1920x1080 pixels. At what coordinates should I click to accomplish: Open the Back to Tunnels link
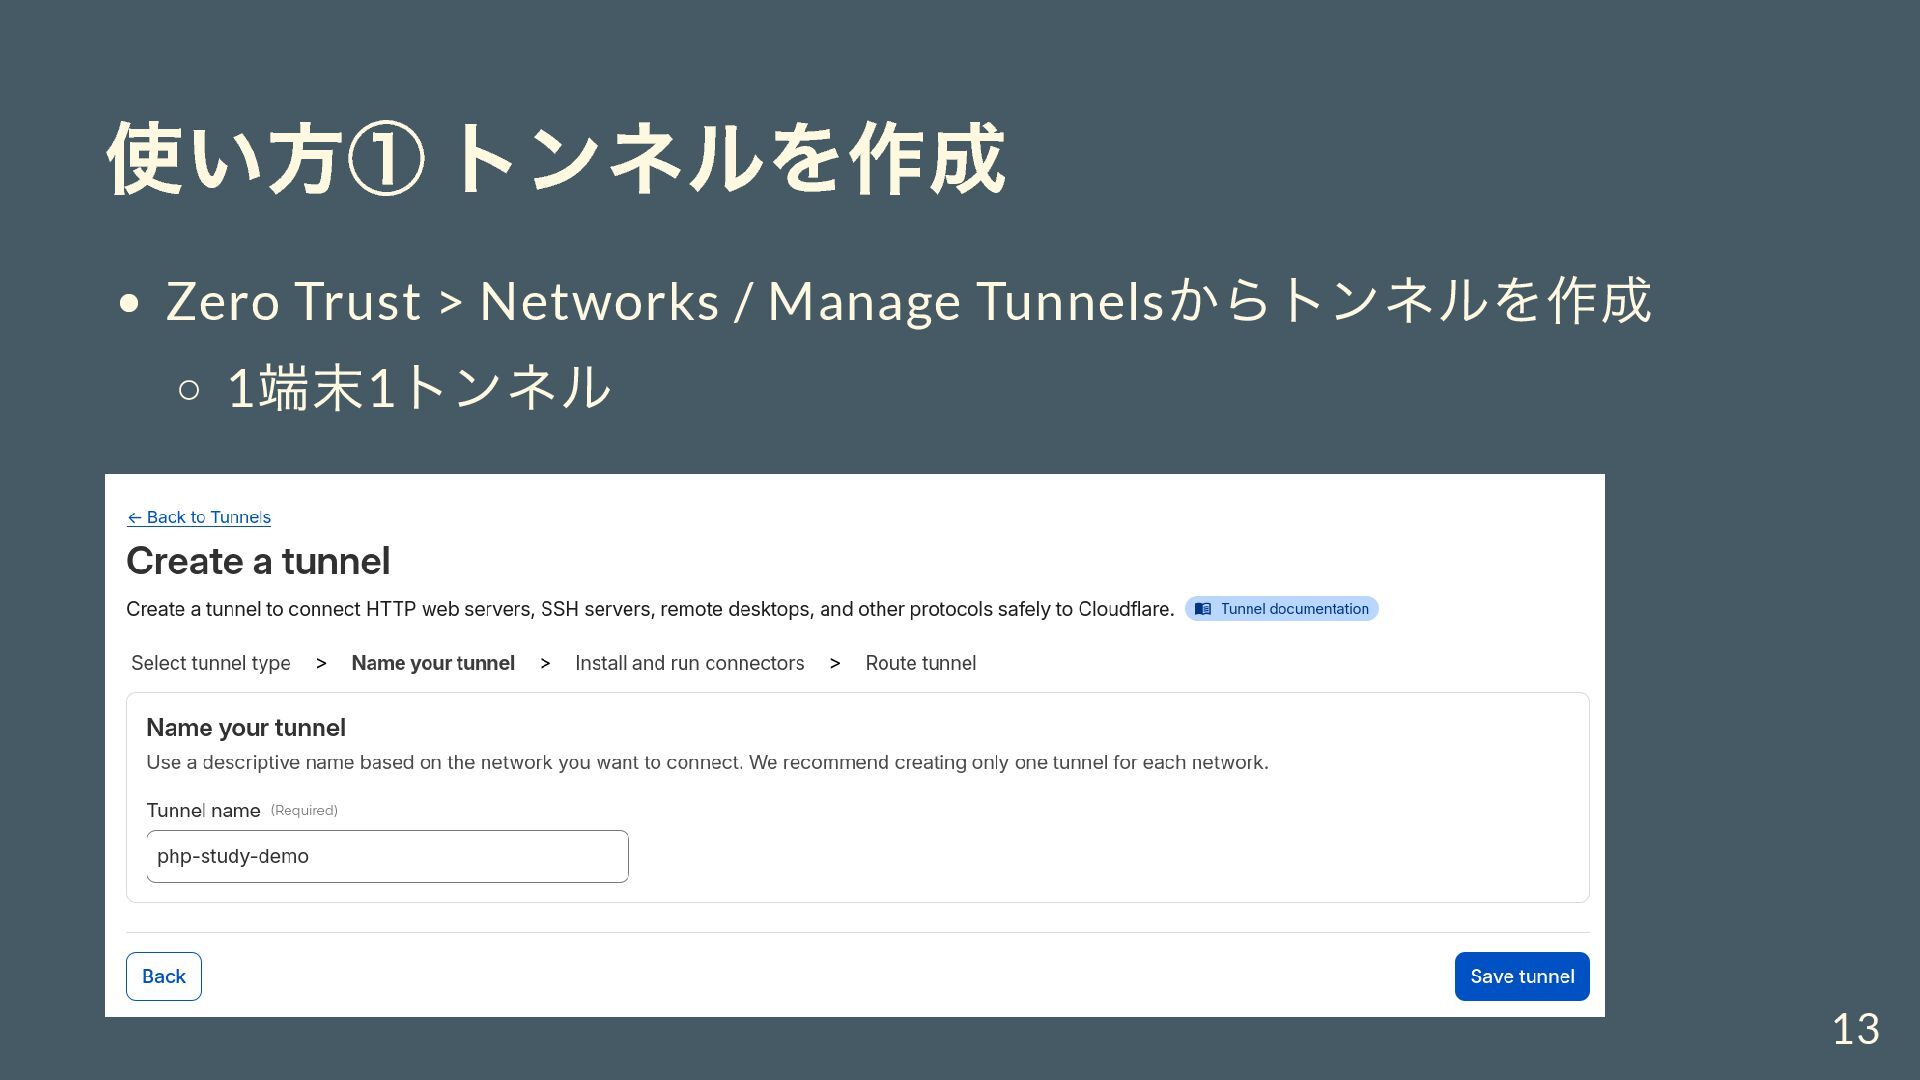coord(208,518)
